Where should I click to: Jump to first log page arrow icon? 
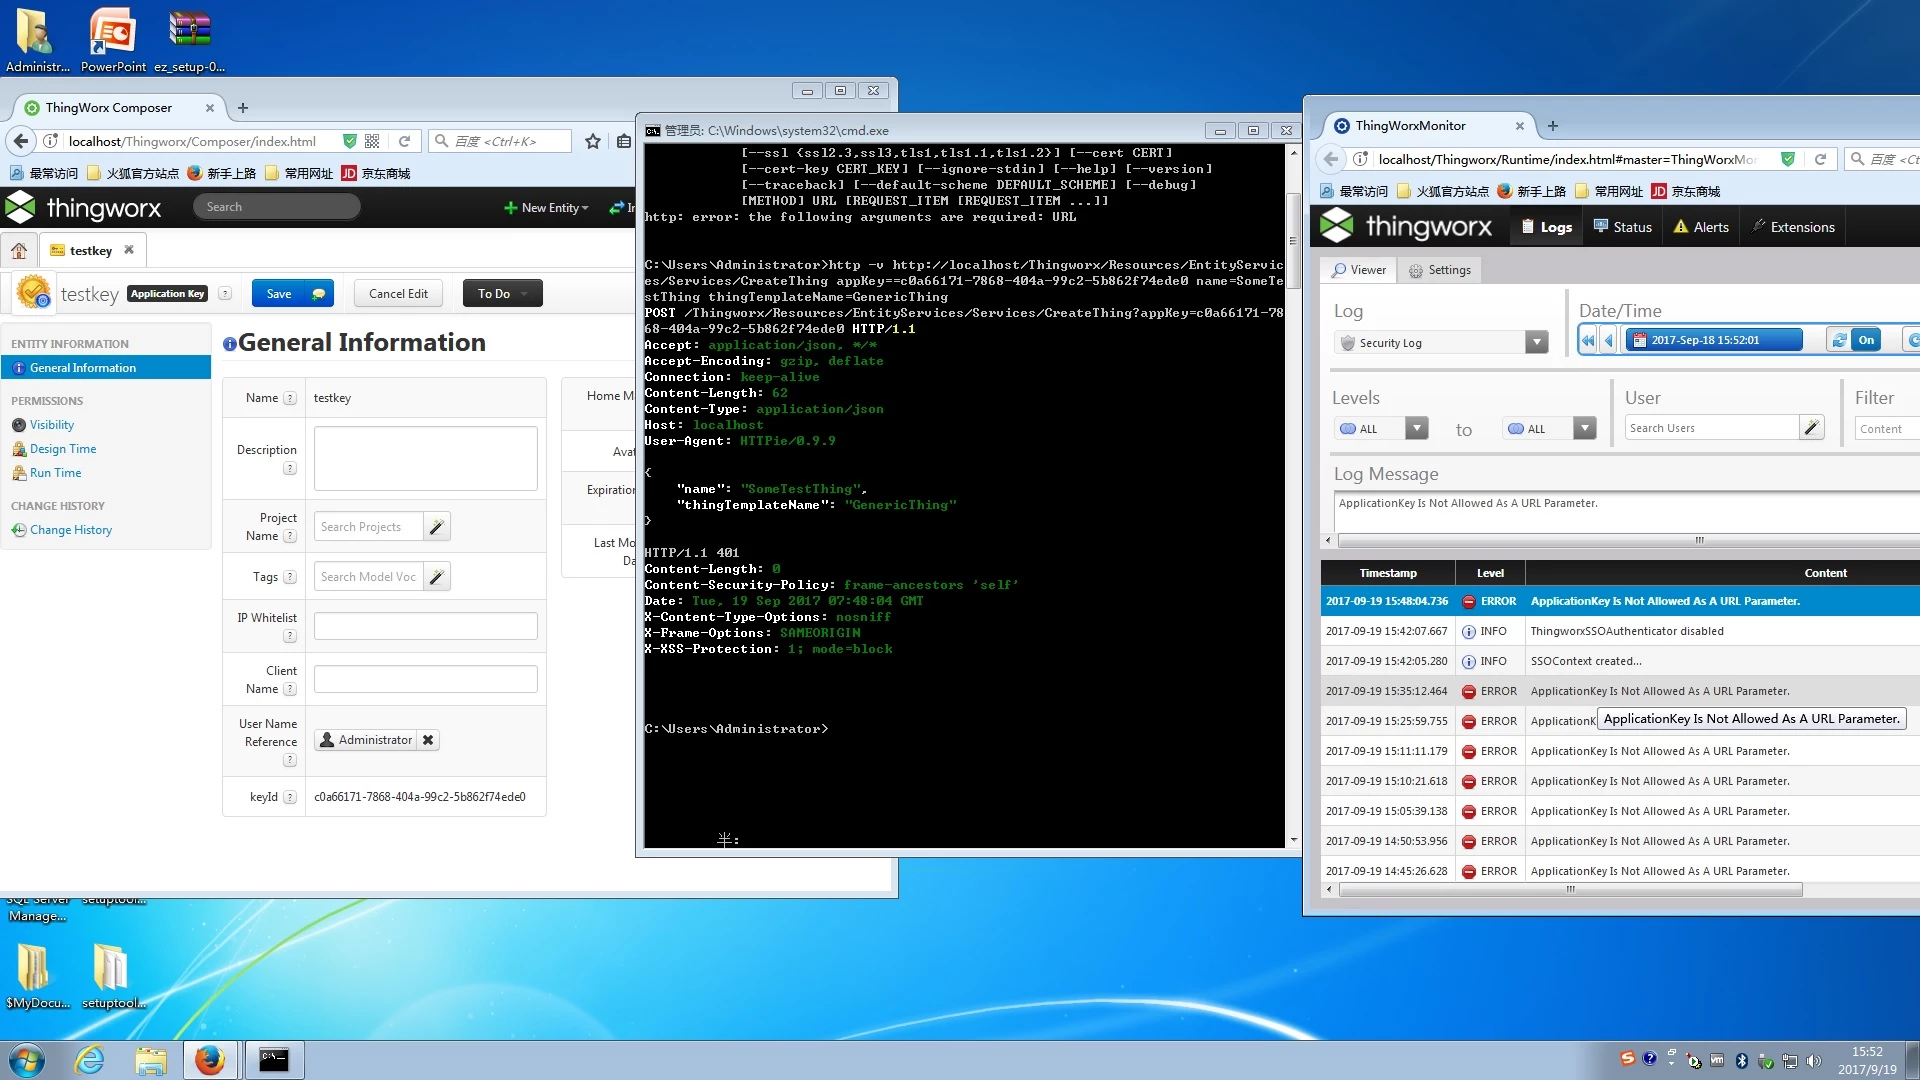[x=1588, y=340]
